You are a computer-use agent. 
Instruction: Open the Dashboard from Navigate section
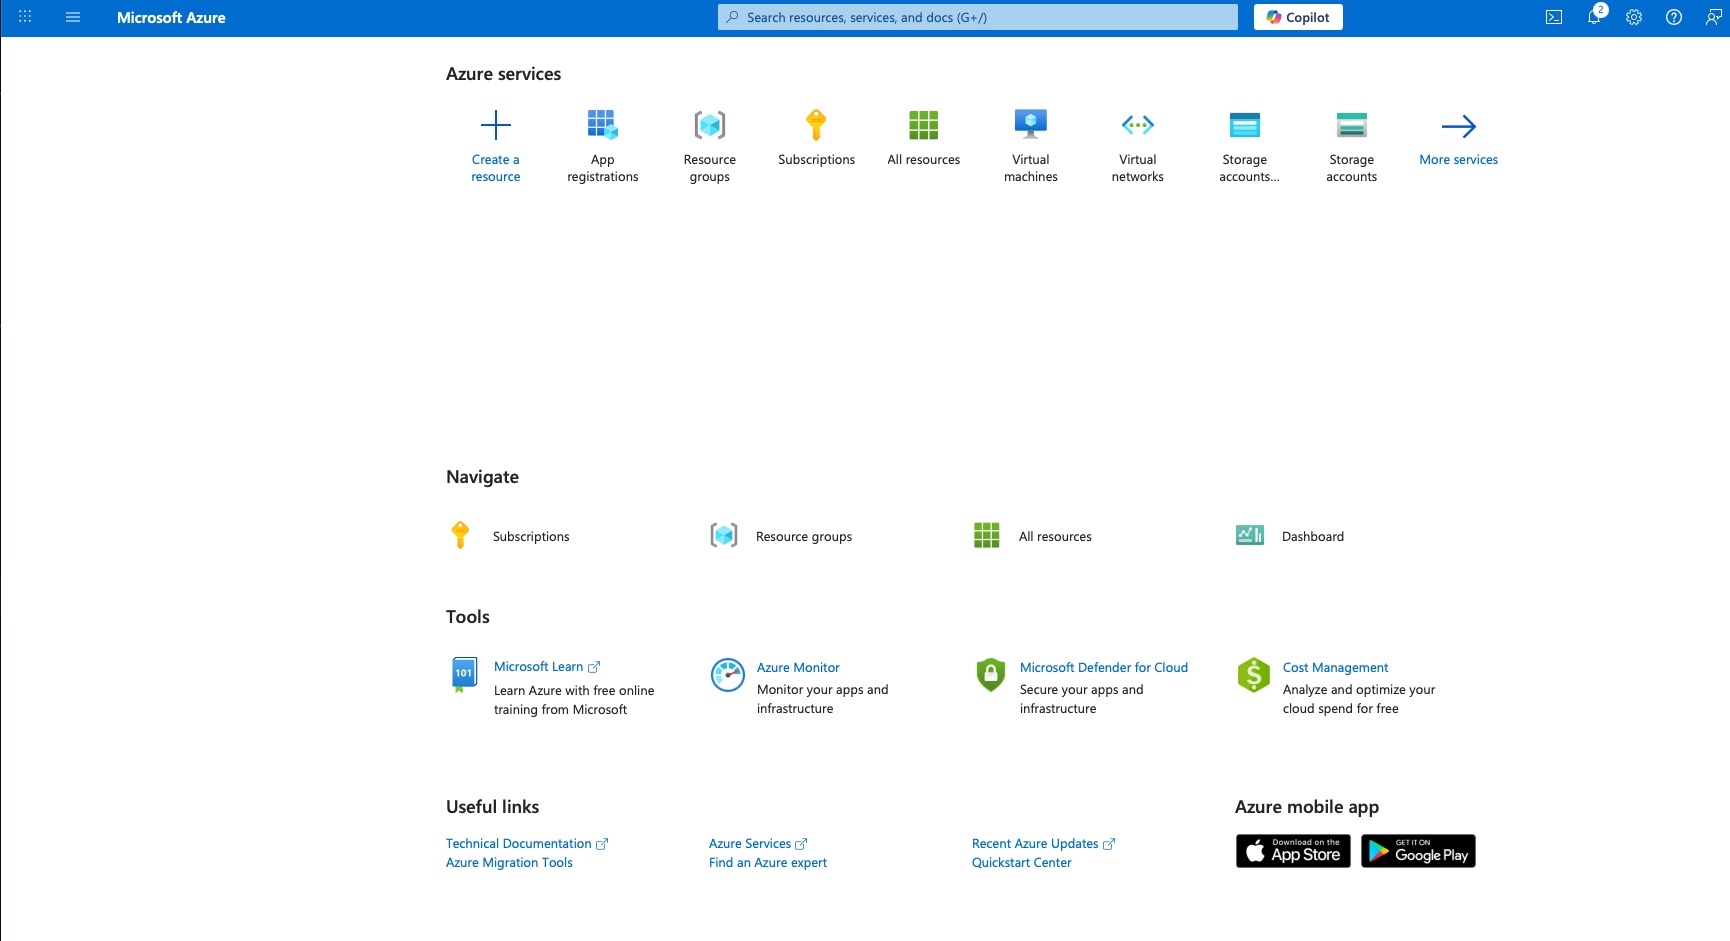point(1312,535)
